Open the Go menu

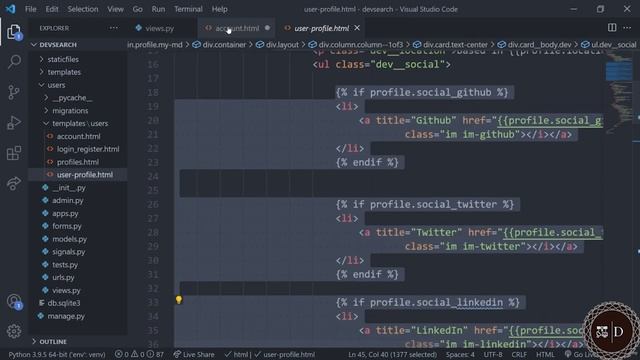pyautogui.click(x=138, y=9)
